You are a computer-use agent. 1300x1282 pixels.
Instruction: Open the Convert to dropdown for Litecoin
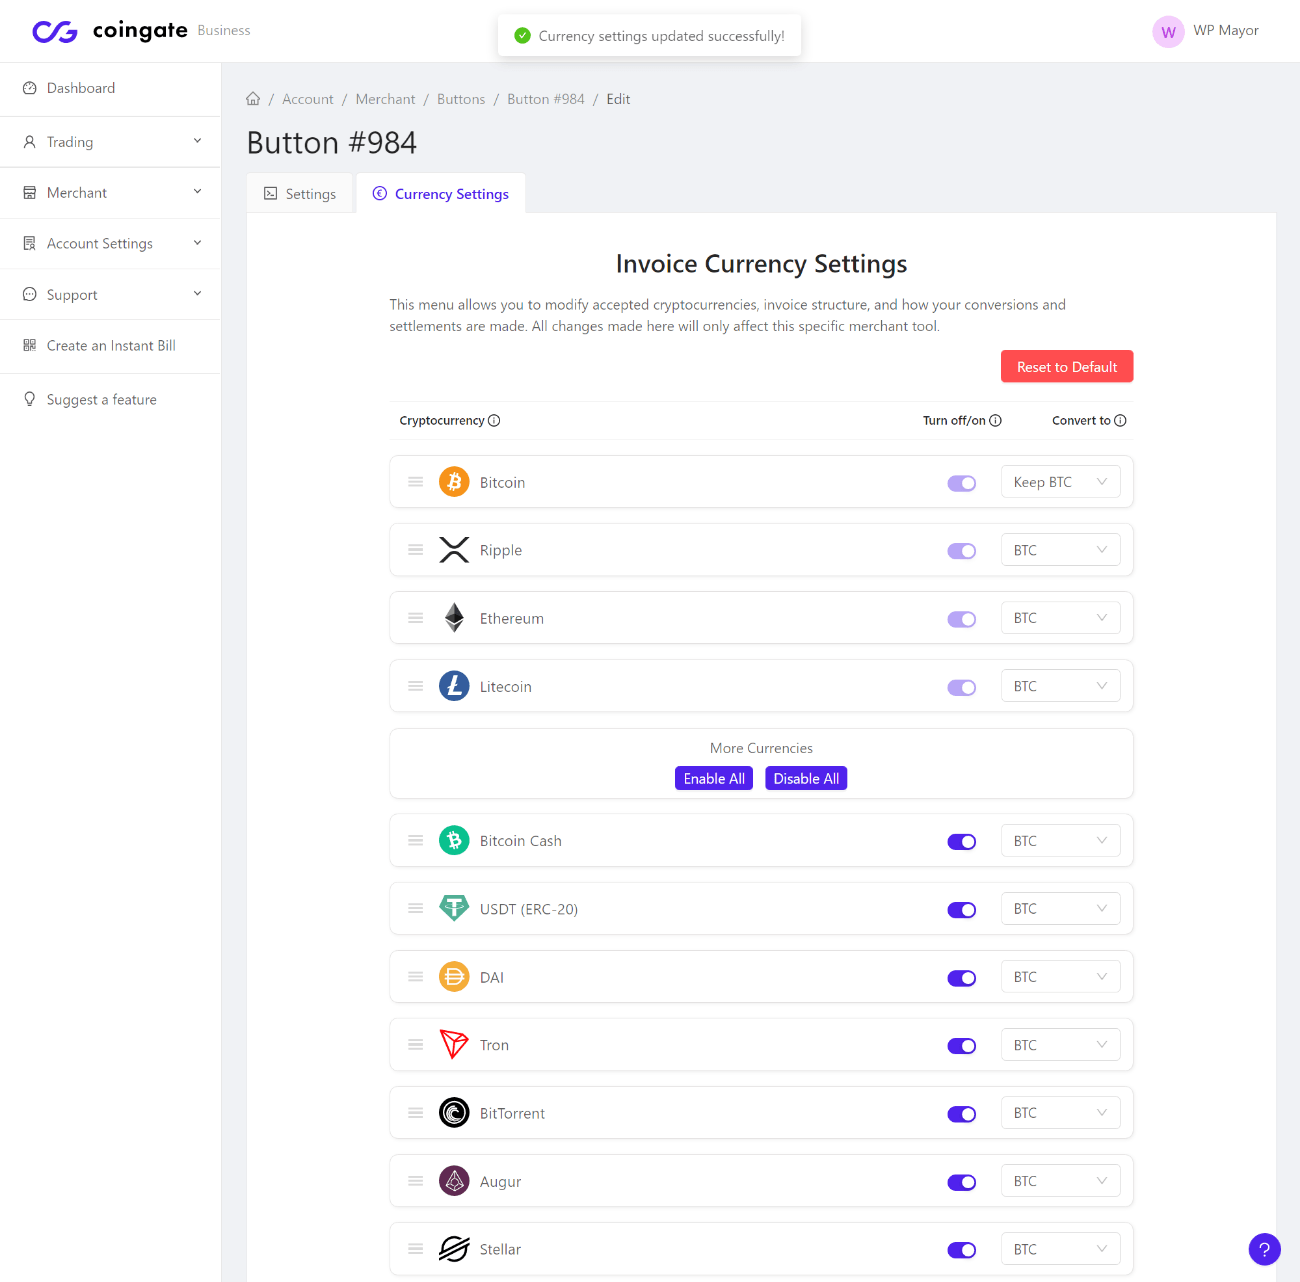[x=1060, y=686]
